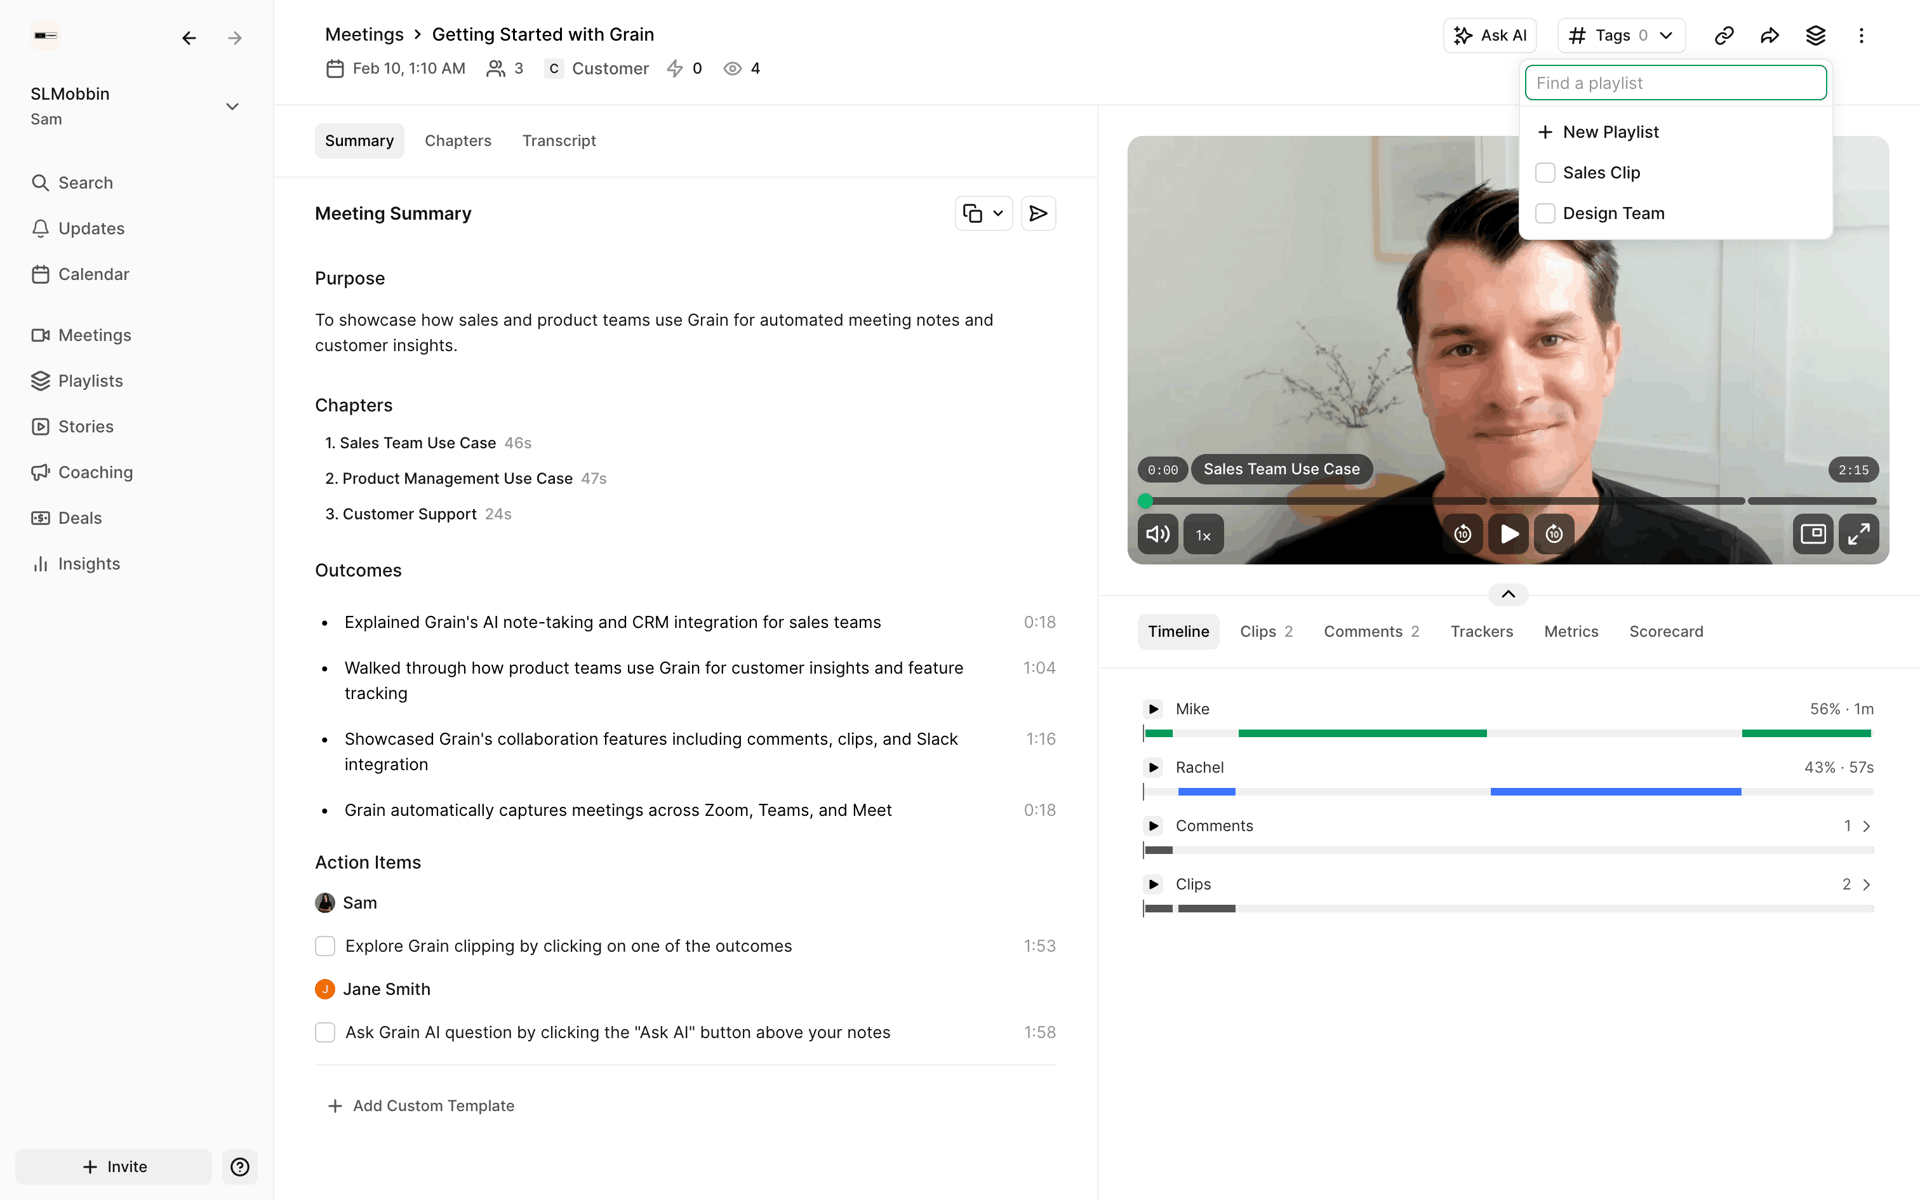Open Insights in the sidebar
This screenshot has height=1200, width=1920.
tap(75, 564)
